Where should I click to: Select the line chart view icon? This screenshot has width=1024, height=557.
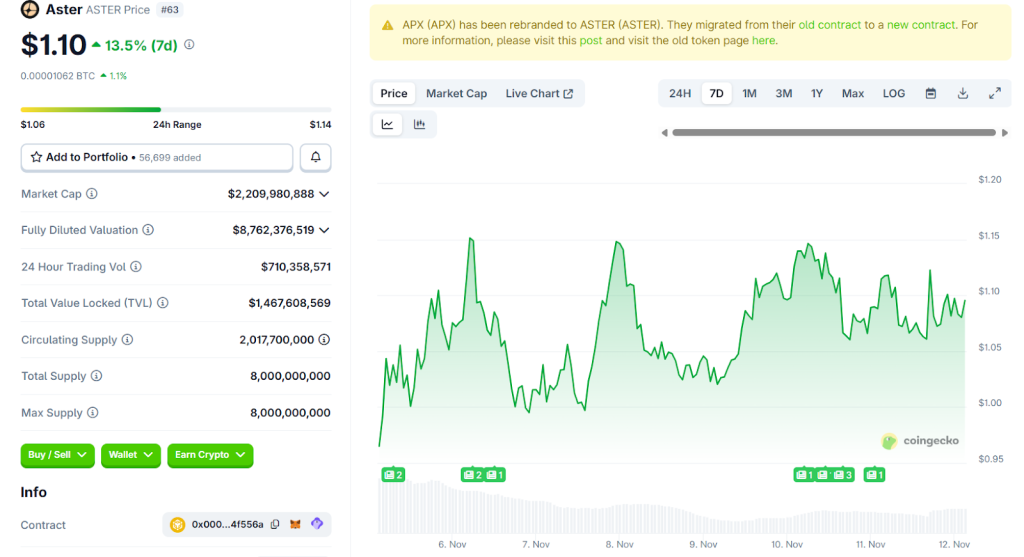(387, 124)
